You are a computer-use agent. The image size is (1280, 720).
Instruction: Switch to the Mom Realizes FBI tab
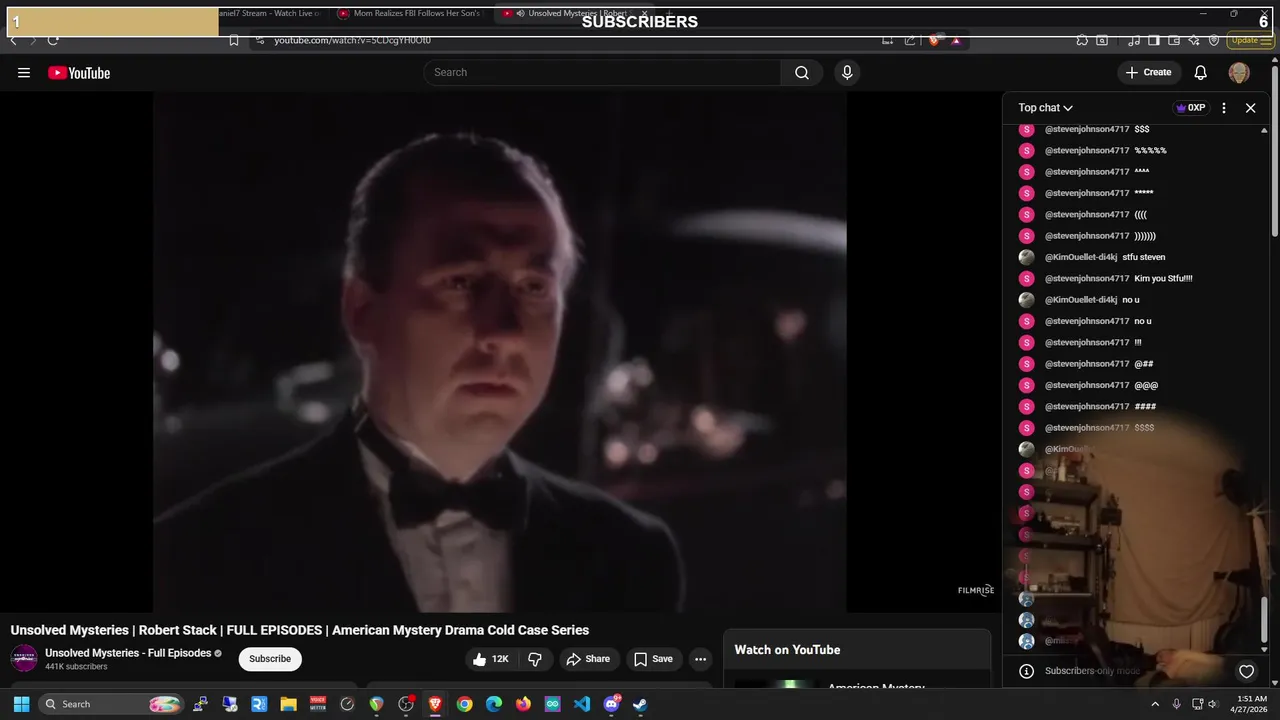click(x=410, y=14)
